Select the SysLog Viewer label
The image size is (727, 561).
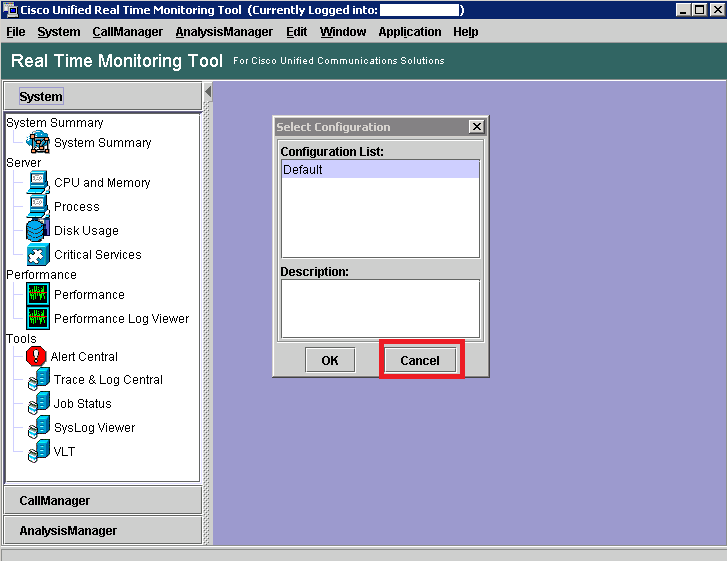tap(94, 427)
